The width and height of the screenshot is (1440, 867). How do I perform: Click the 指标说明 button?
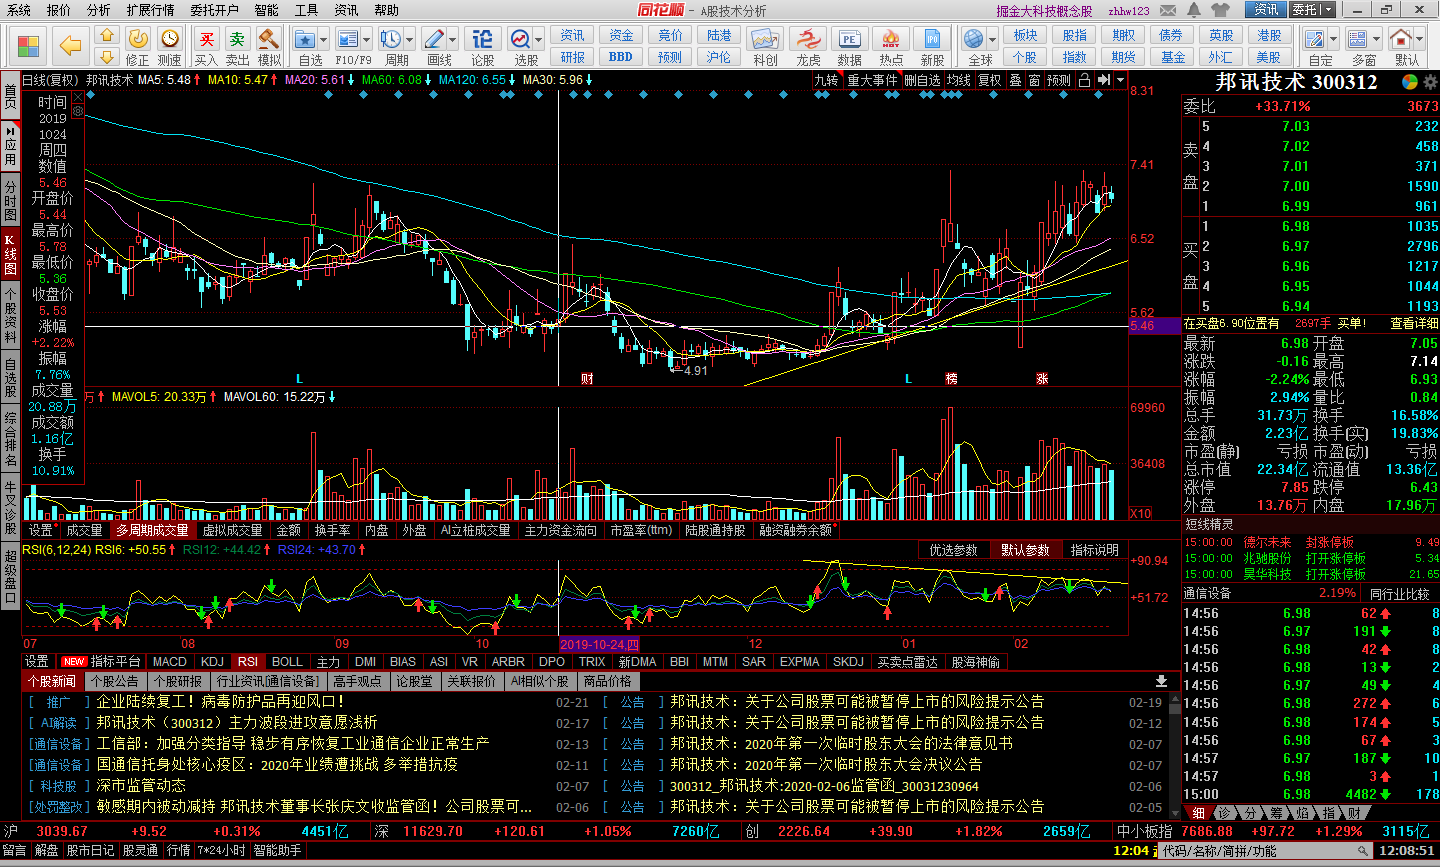1095,550
